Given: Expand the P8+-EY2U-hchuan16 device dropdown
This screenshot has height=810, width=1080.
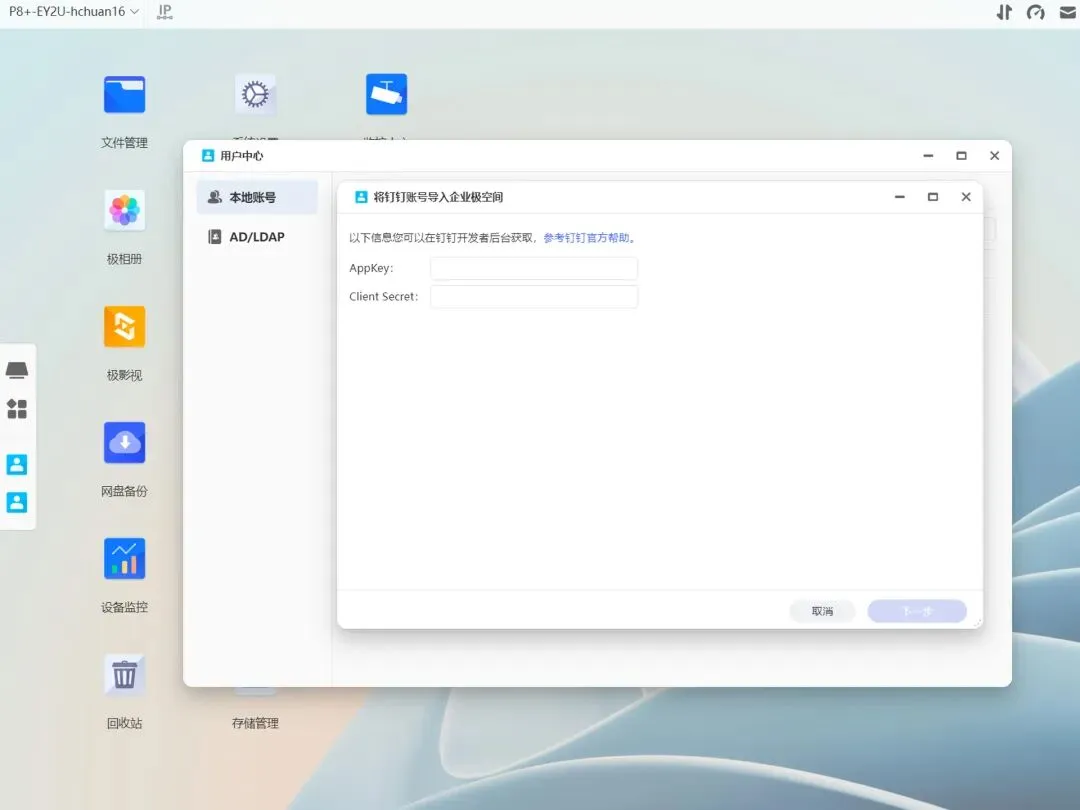Looking at the screenshot, I should pyautogui.click(x=74, y=12).
